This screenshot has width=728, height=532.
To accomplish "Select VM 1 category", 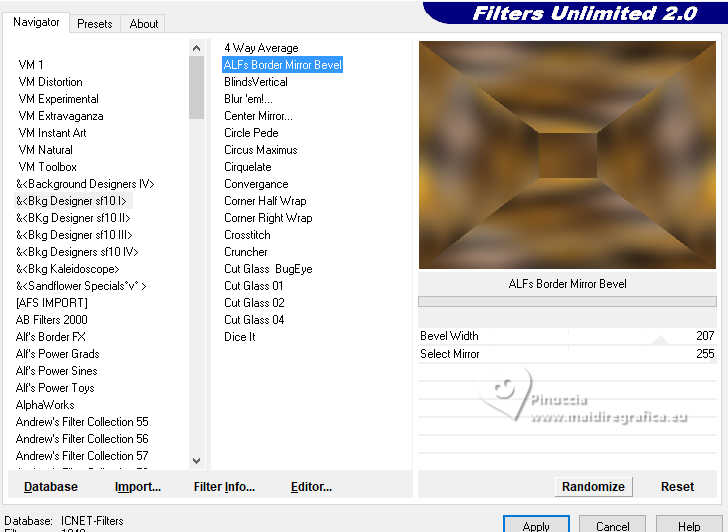I will [x=31, y=65].
